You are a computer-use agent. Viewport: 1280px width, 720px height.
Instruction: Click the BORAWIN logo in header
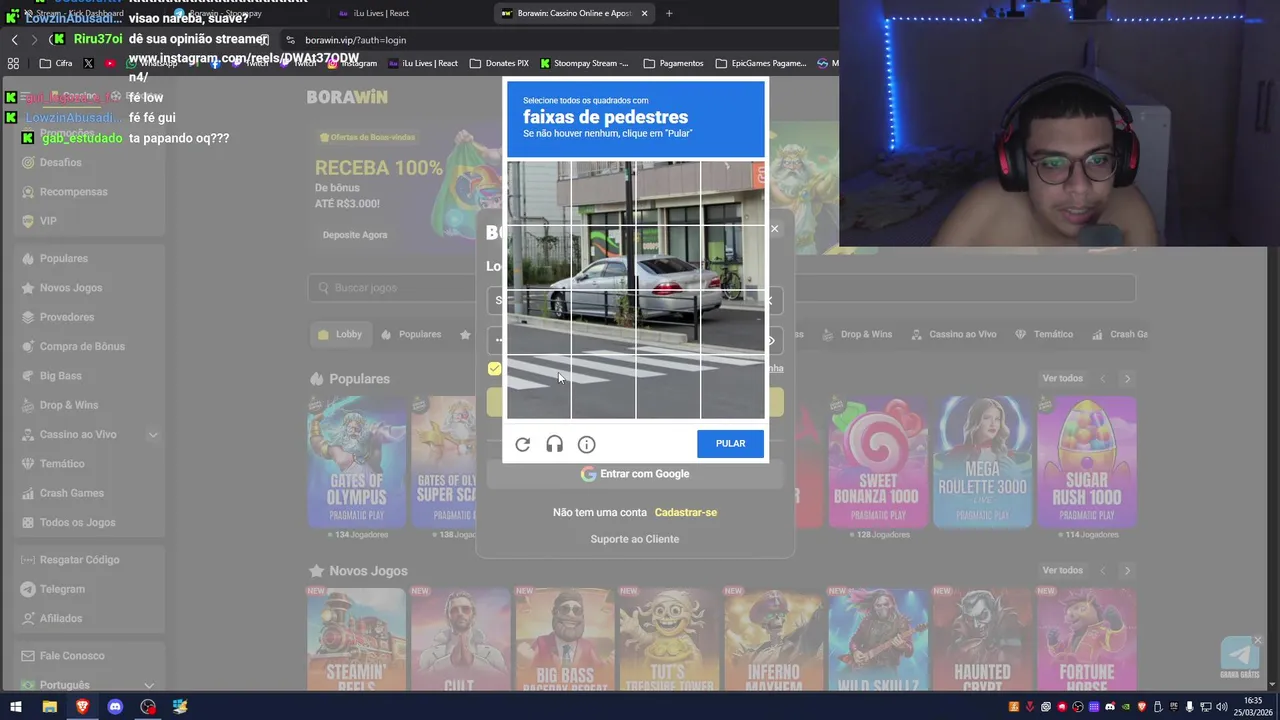click(x=347, y=97)
